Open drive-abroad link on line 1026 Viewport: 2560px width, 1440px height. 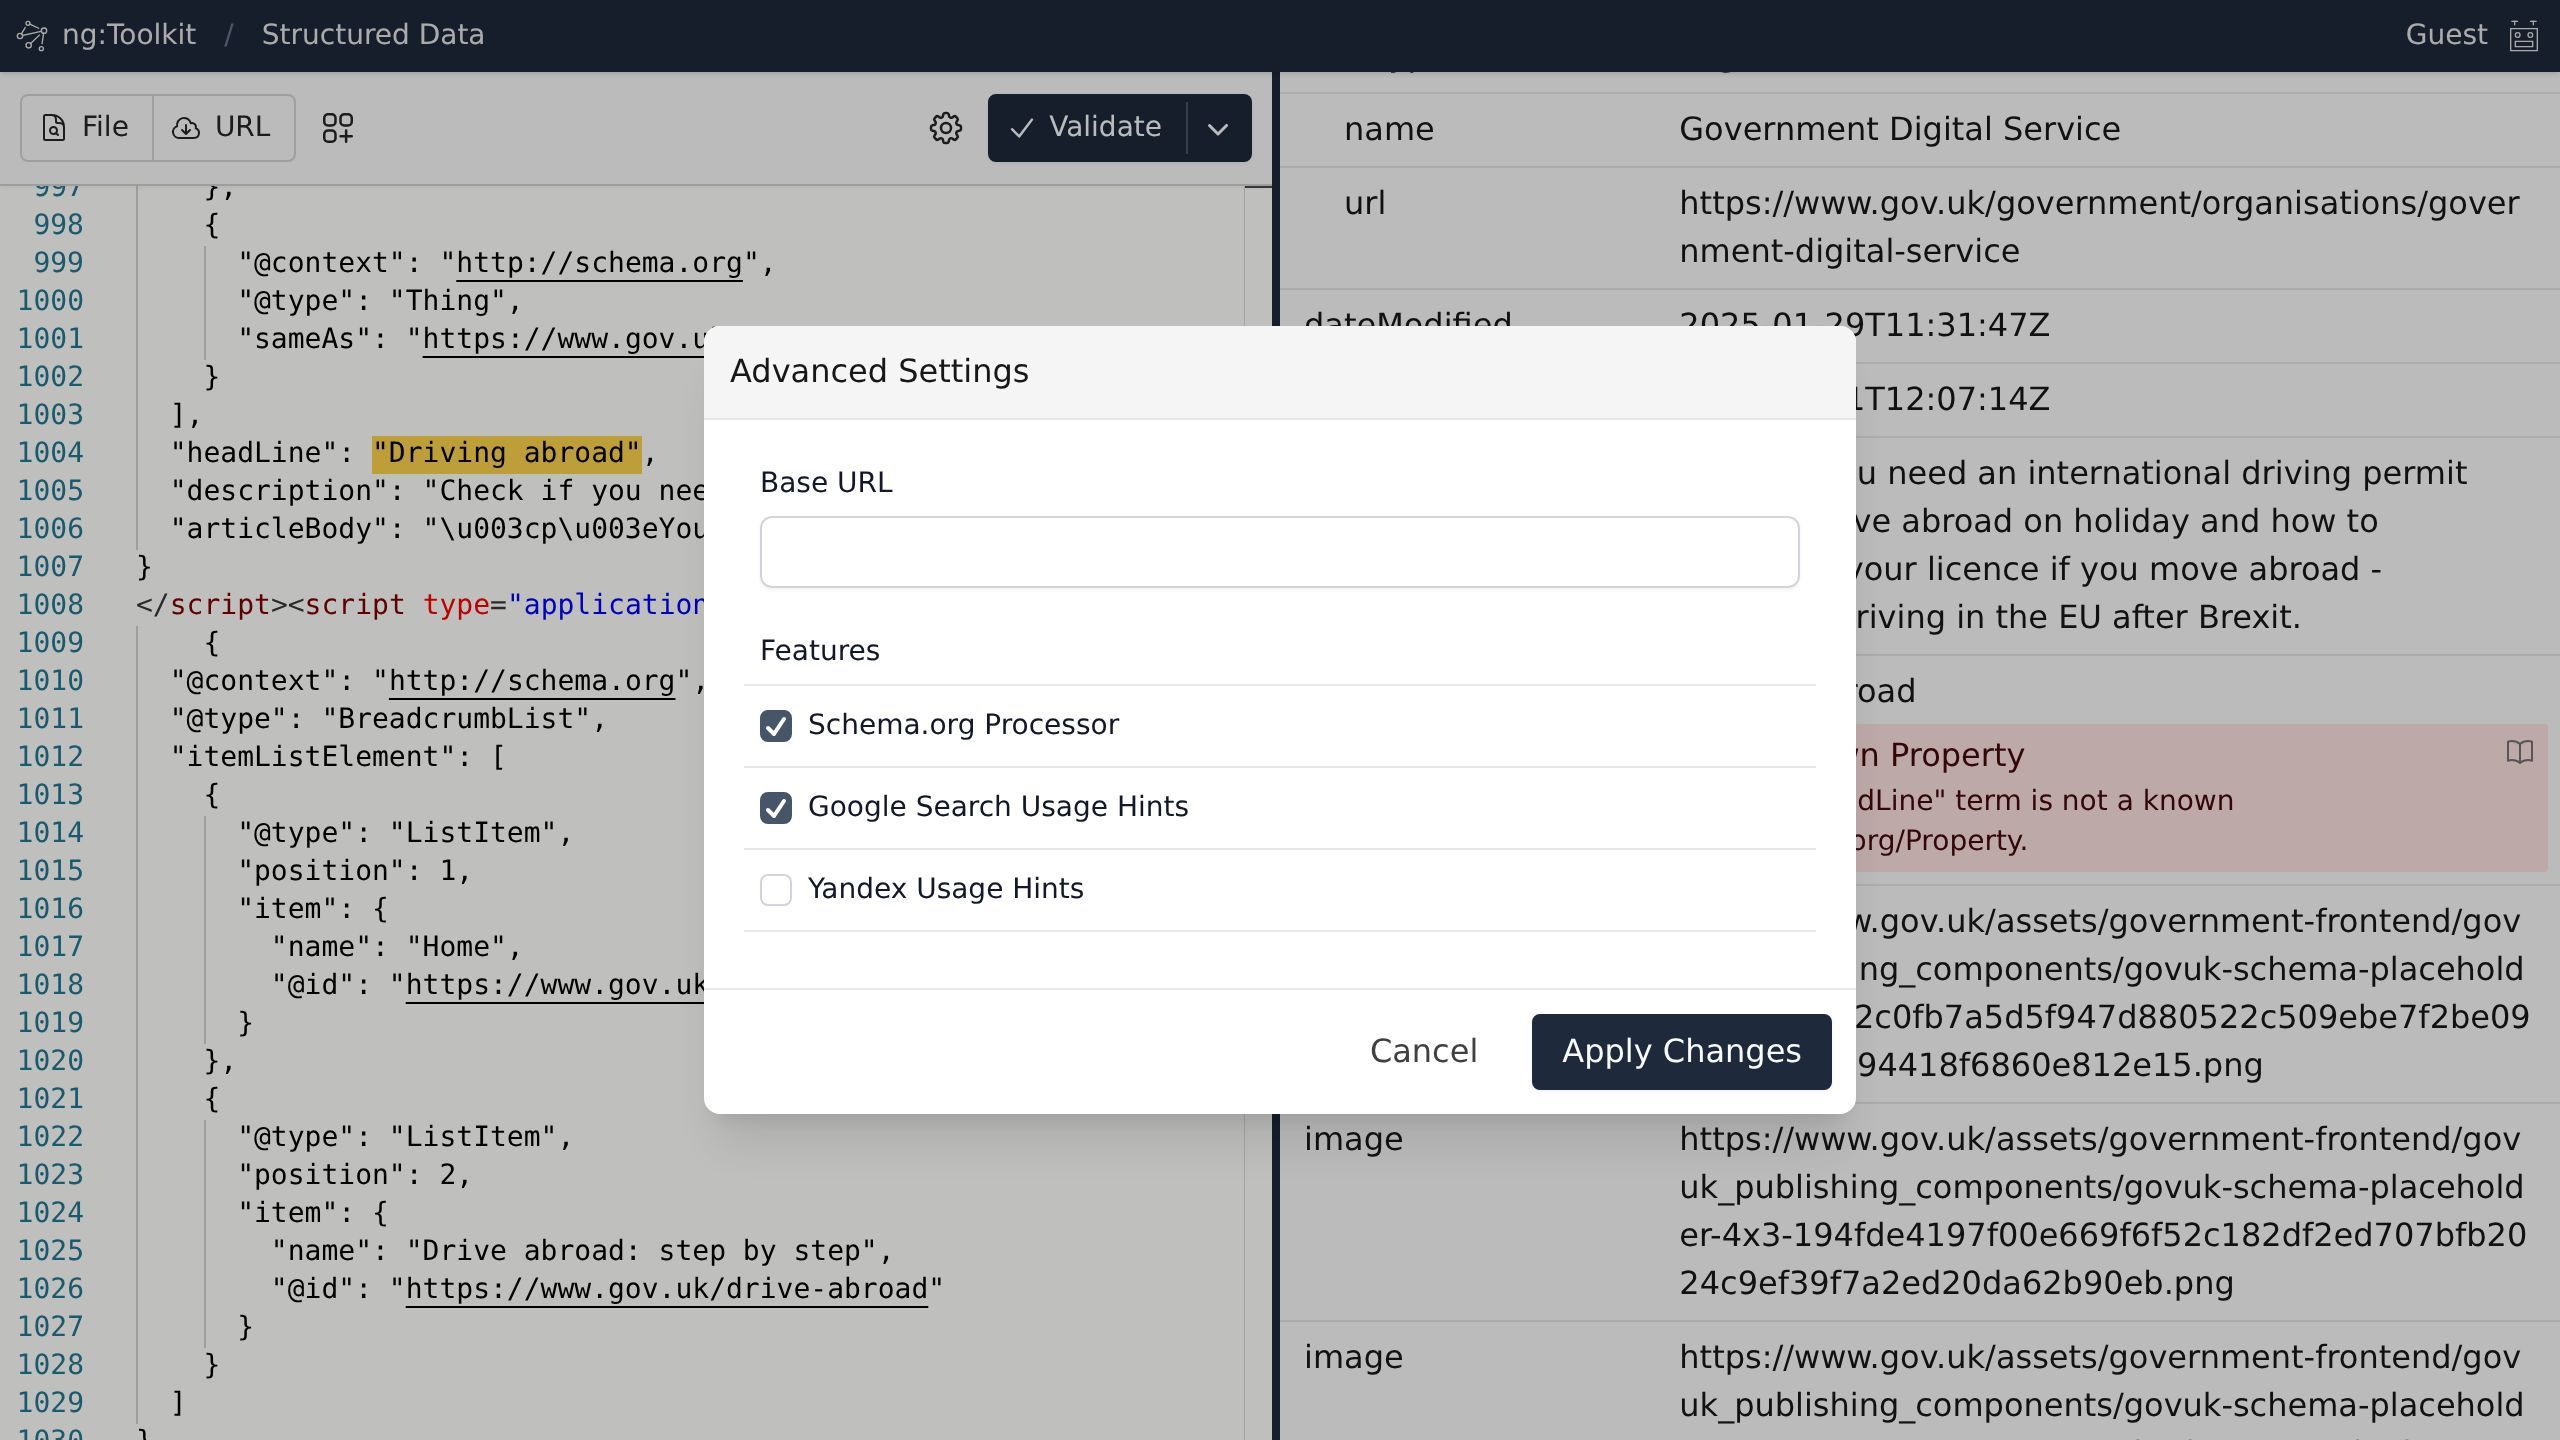tap(666, 1289)
